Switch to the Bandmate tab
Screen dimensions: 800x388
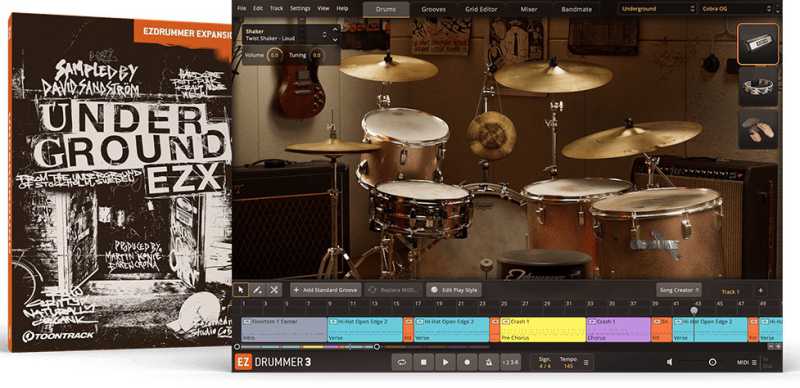pyautogui.click(x=577, y=9)
